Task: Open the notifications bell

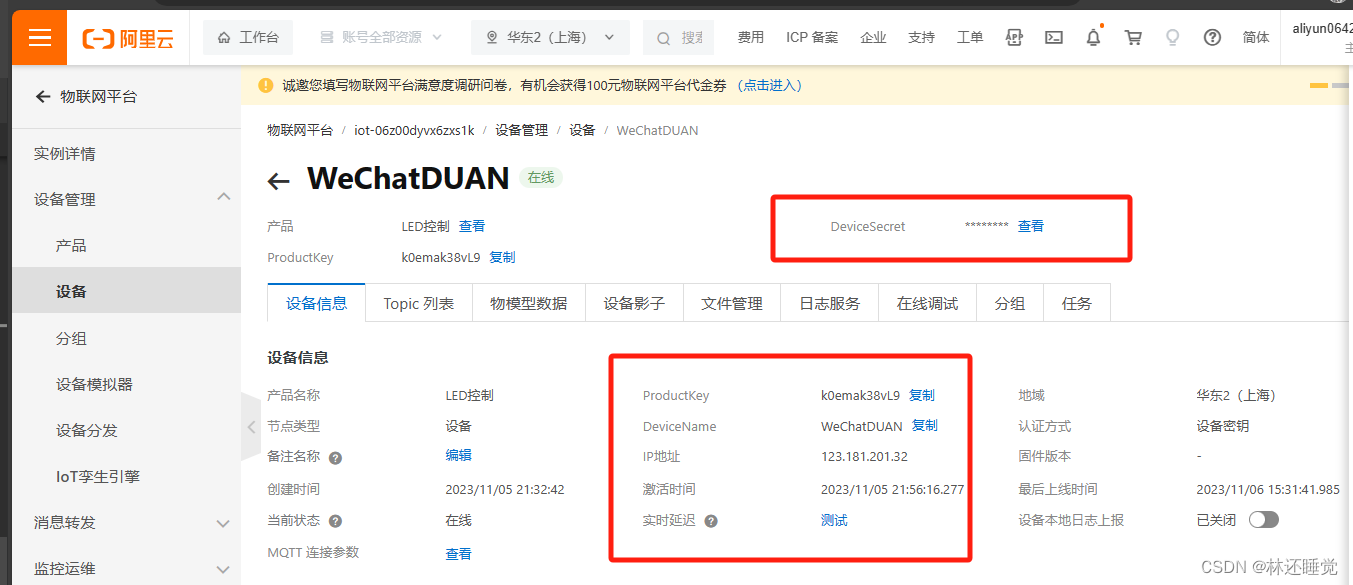Action: (1094, 38)
